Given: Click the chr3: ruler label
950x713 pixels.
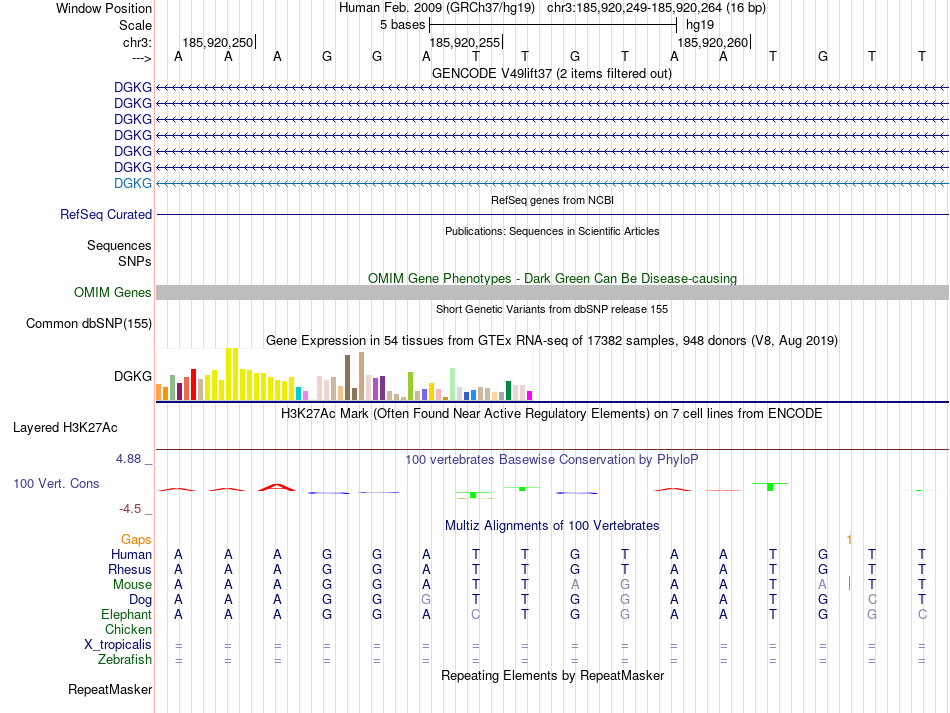Looking at the screenshot, I should [138, 42].
